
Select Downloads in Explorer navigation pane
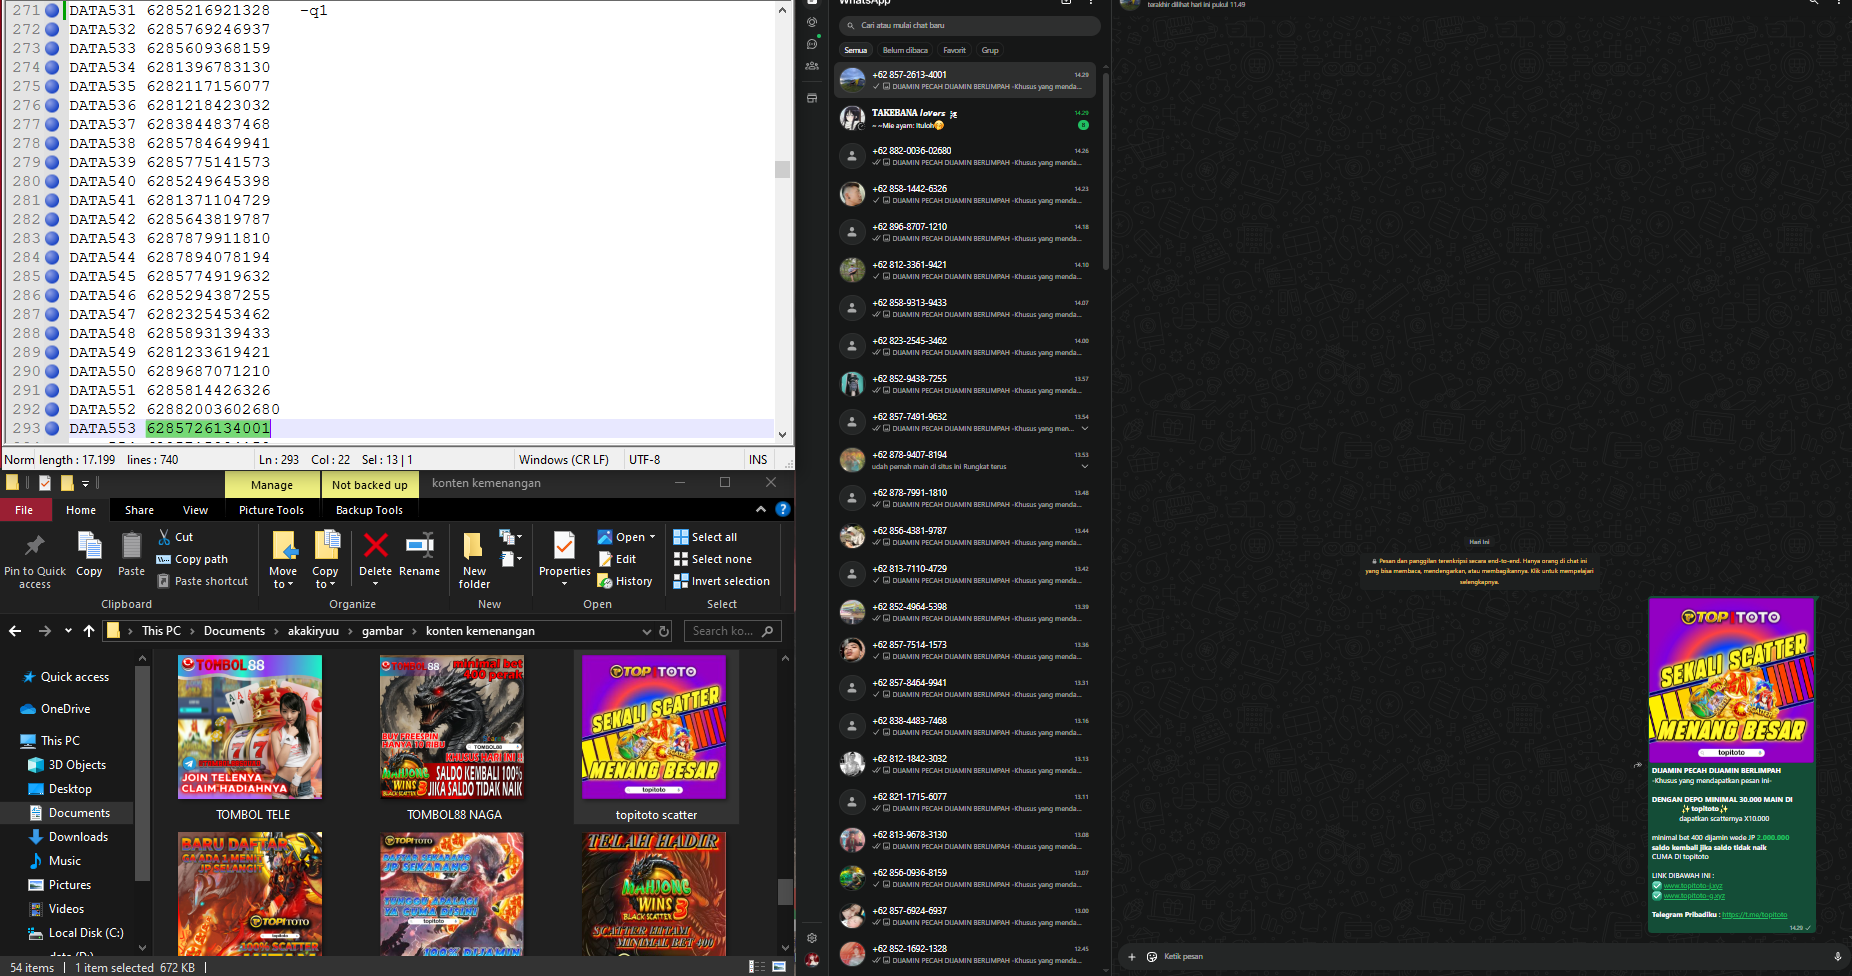78,837
